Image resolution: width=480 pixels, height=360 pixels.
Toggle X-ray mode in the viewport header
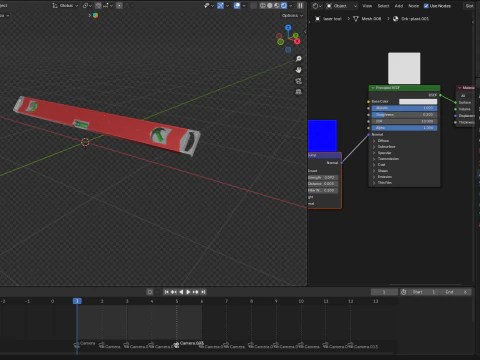pos(253,5)
